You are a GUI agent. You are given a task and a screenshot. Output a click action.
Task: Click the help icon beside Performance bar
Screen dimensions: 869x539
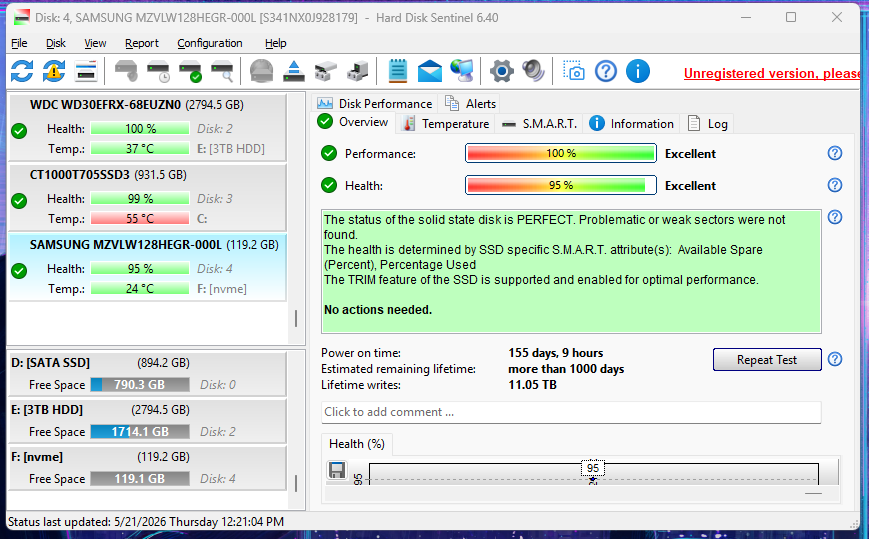835,153
